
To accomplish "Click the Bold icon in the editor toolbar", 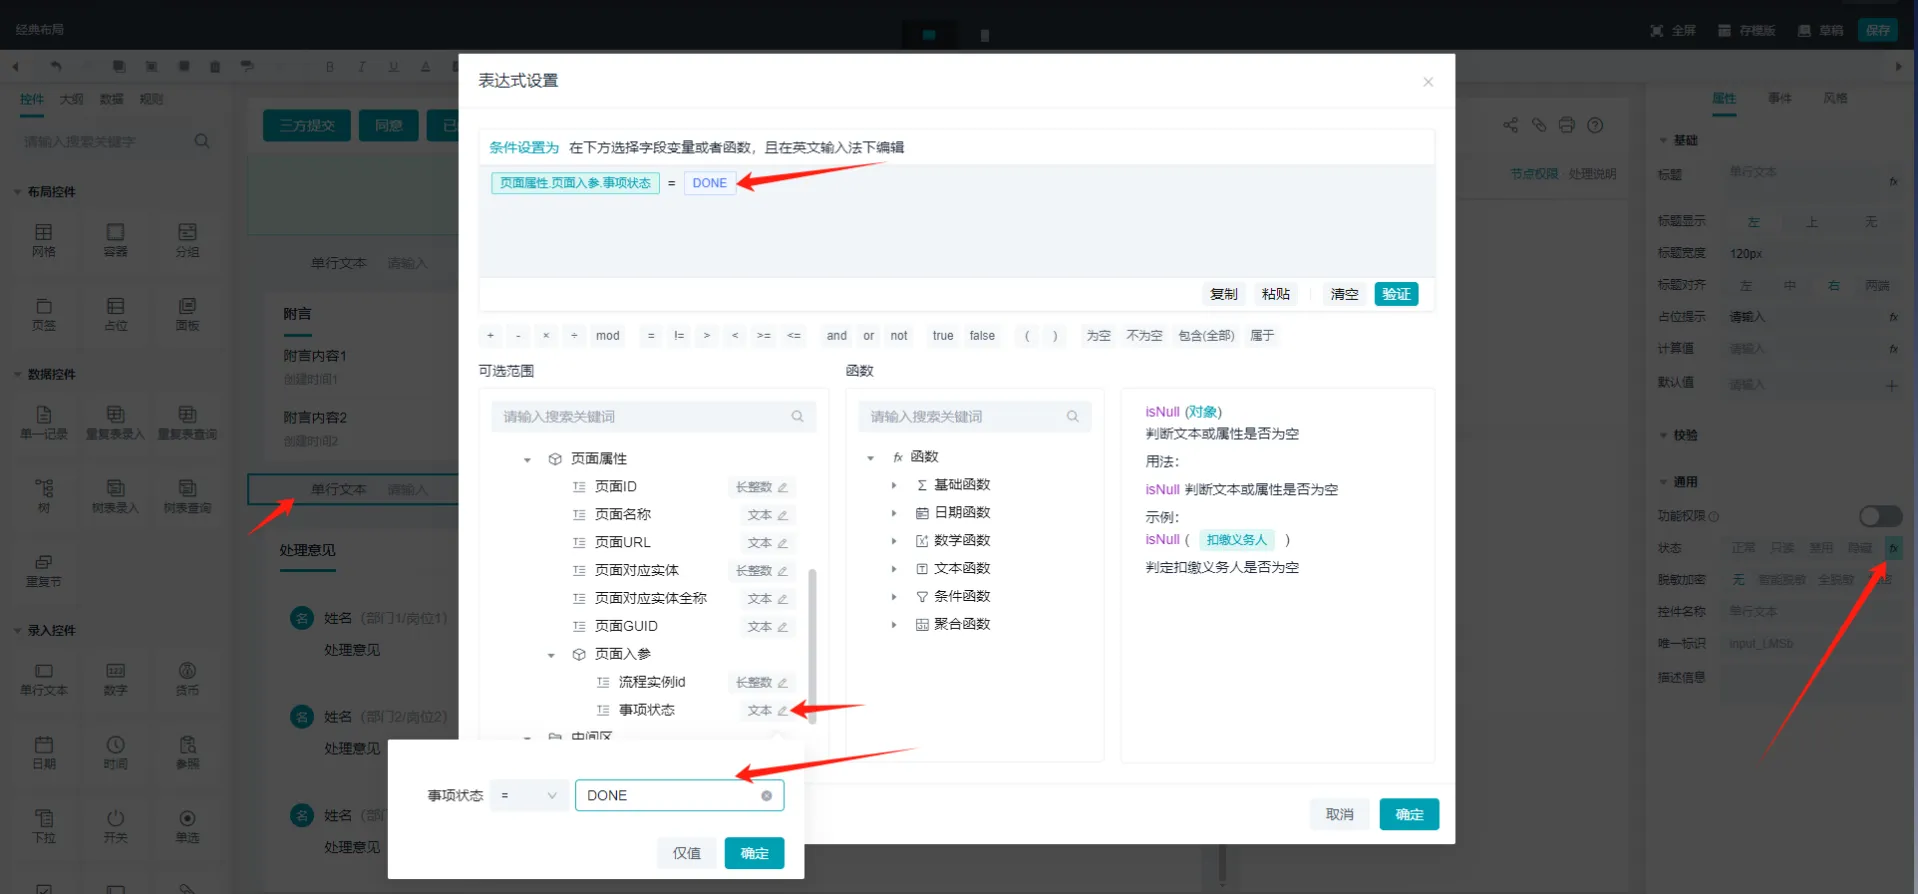I will (330, 67).
